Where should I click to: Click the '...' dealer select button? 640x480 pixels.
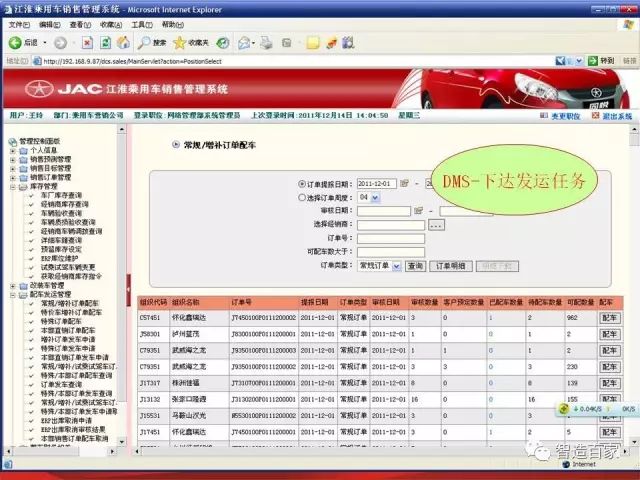436,225
